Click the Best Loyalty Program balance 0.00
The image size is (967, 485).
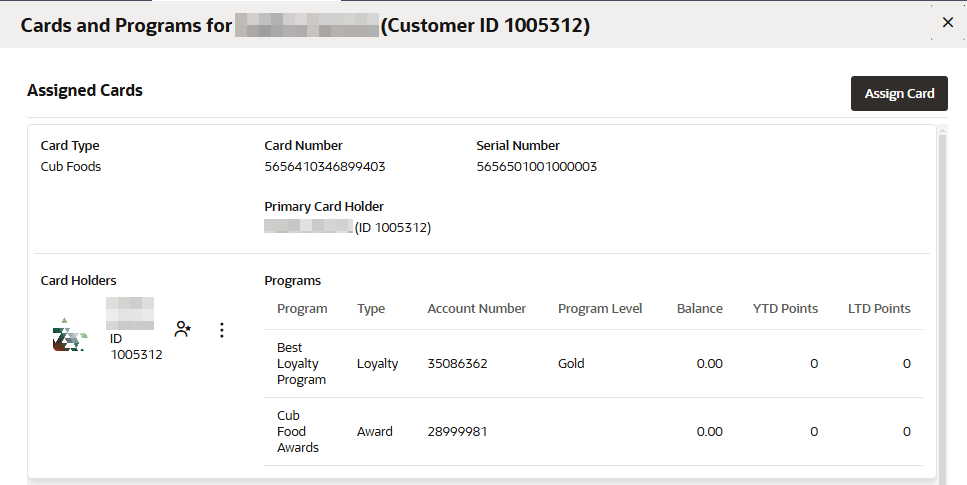pyautogui.click(x=710, y=363)
